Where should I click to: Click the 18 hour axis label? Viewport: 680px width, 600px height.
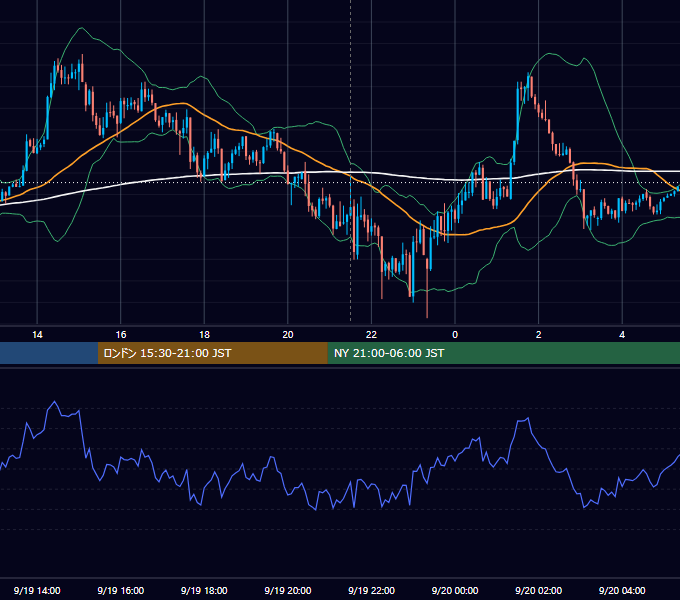coord(204,335)
